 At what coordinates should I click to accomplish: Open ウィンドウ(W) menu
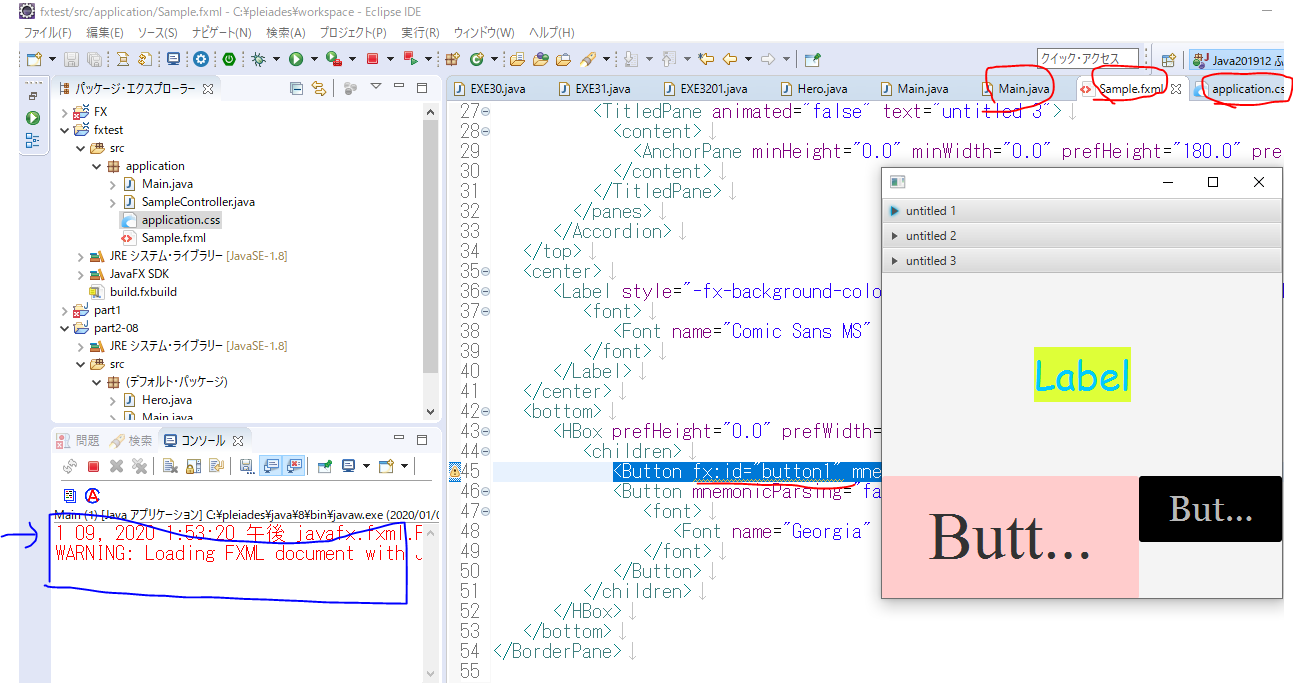pos(483,33)
